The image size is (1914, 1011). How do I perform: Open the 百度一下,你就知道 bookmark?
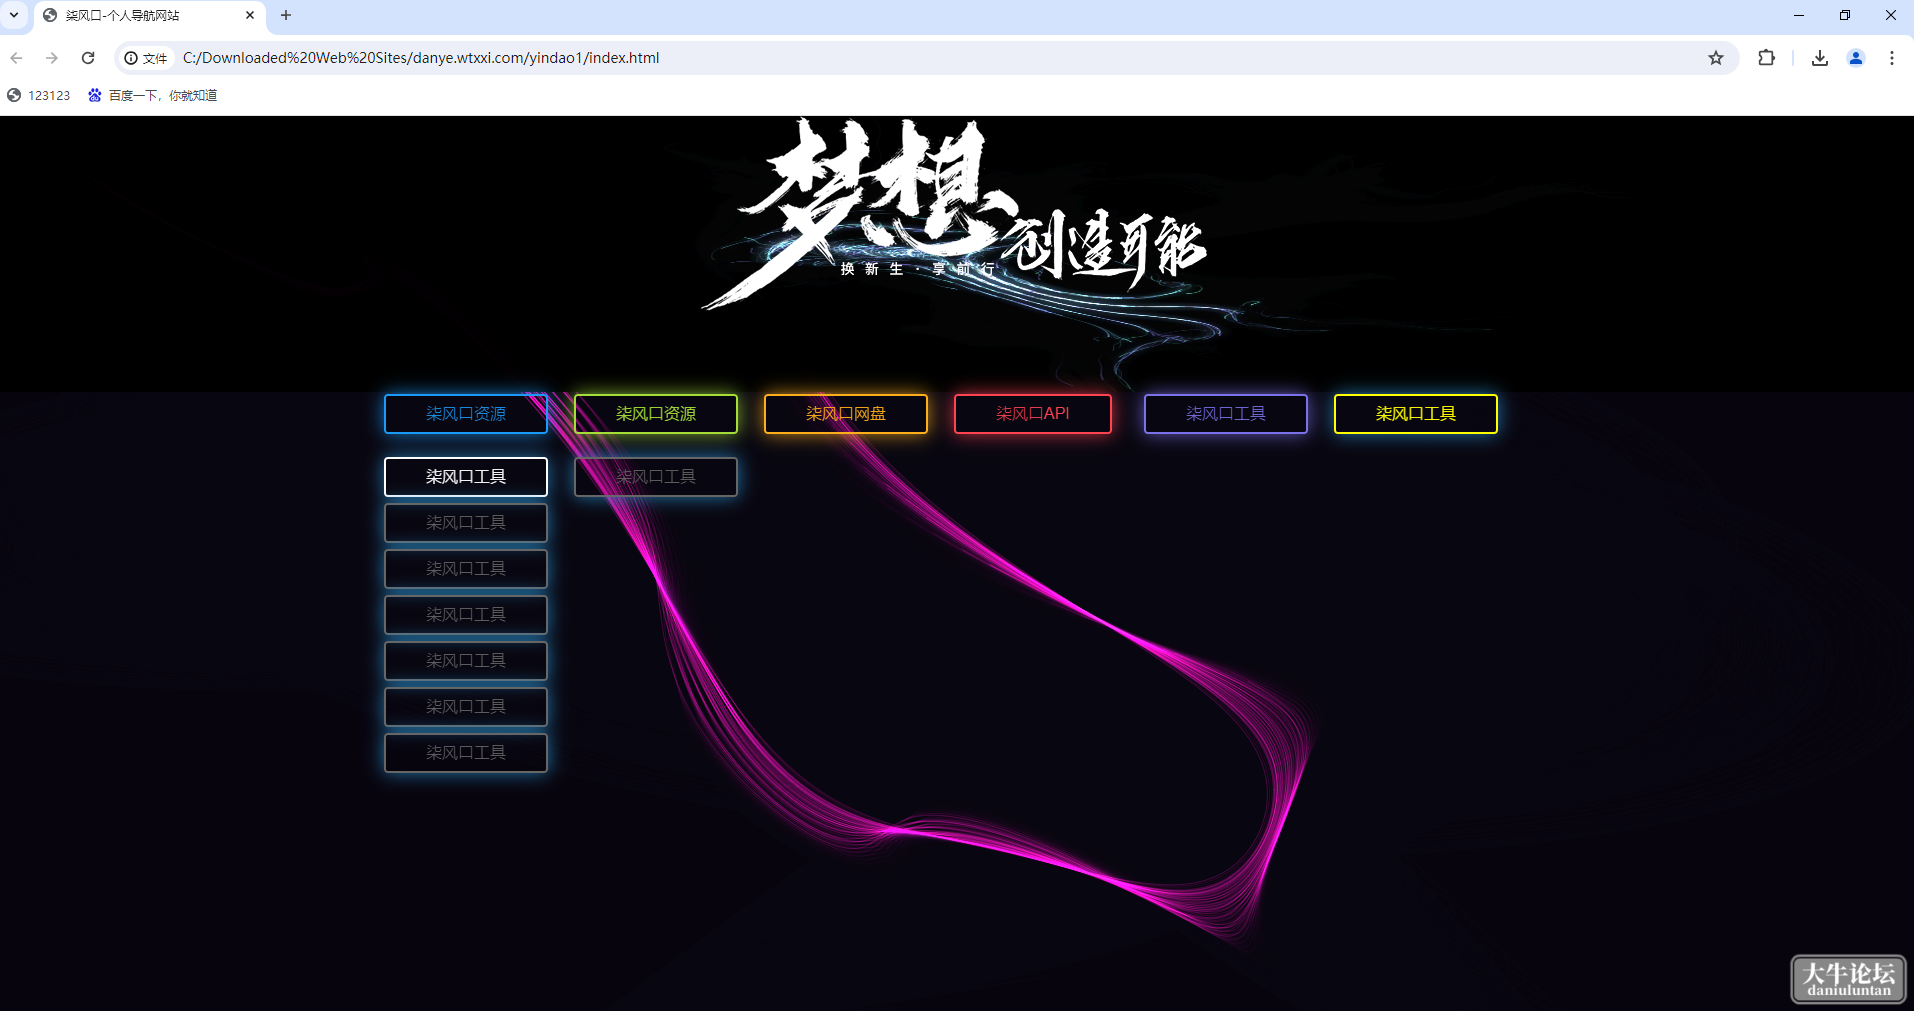click(x=153, y=95)
